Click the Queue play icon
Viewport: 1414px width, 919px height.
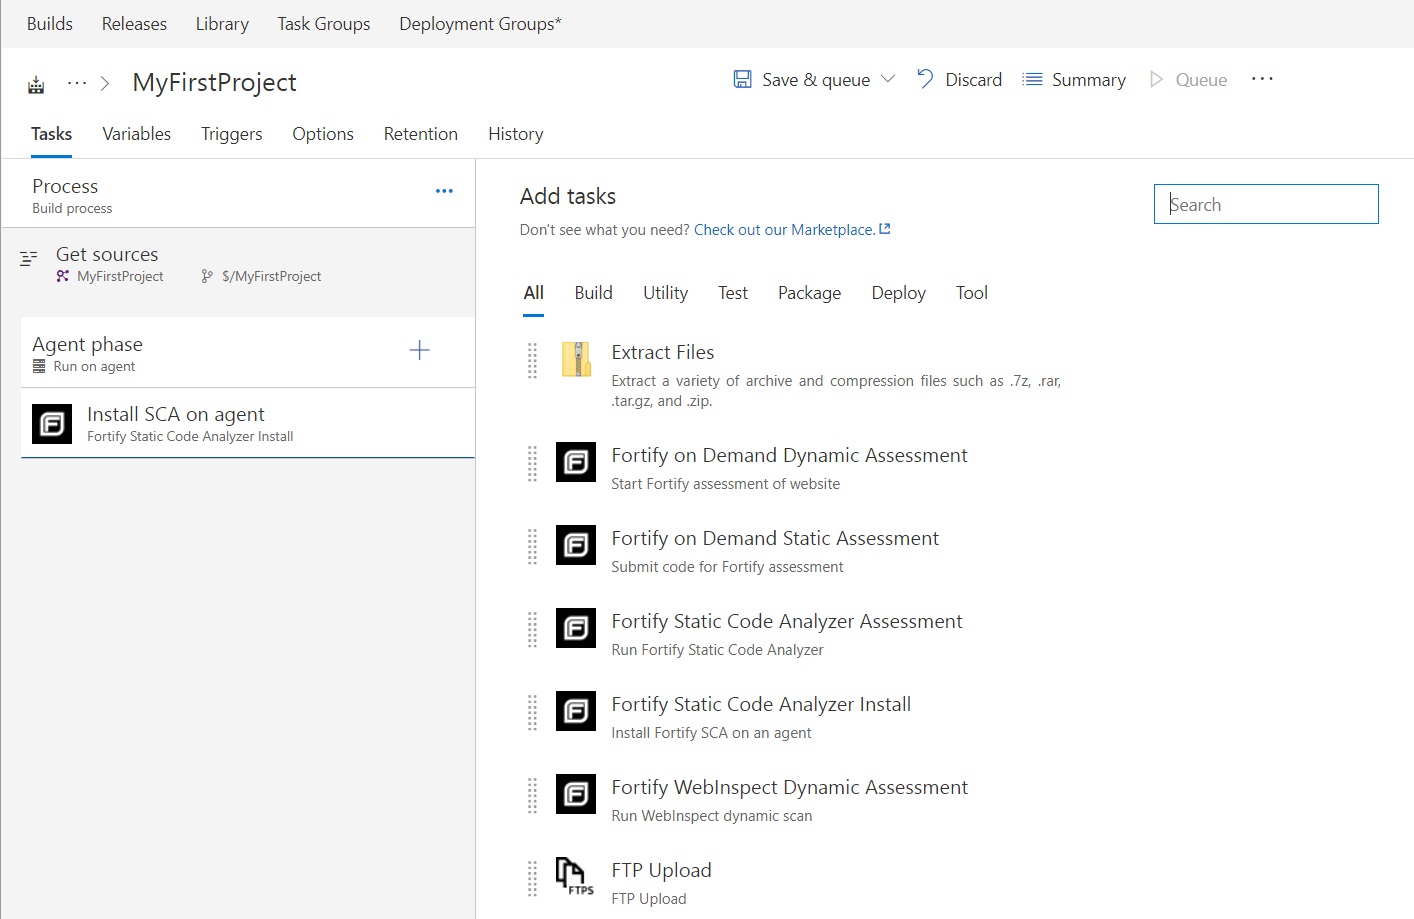coord(1157,79)
